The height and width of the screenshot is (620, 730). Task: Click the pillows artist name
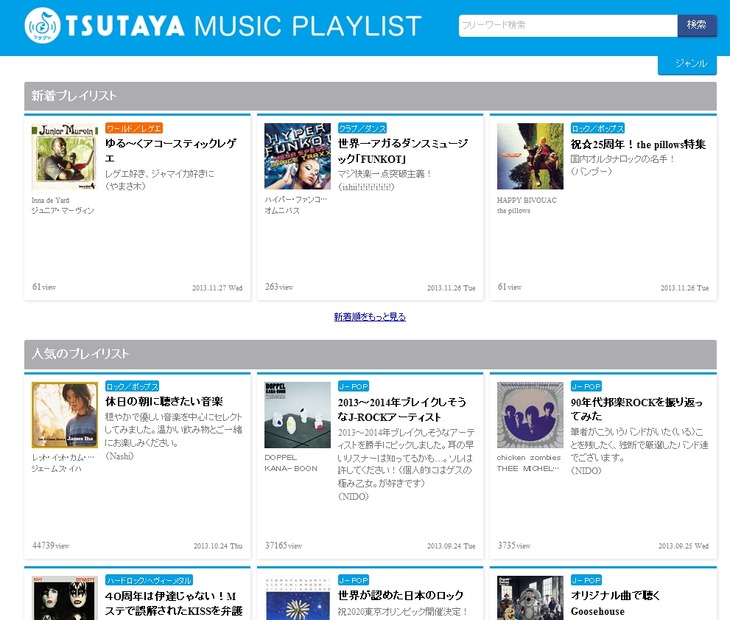[514, 211]
